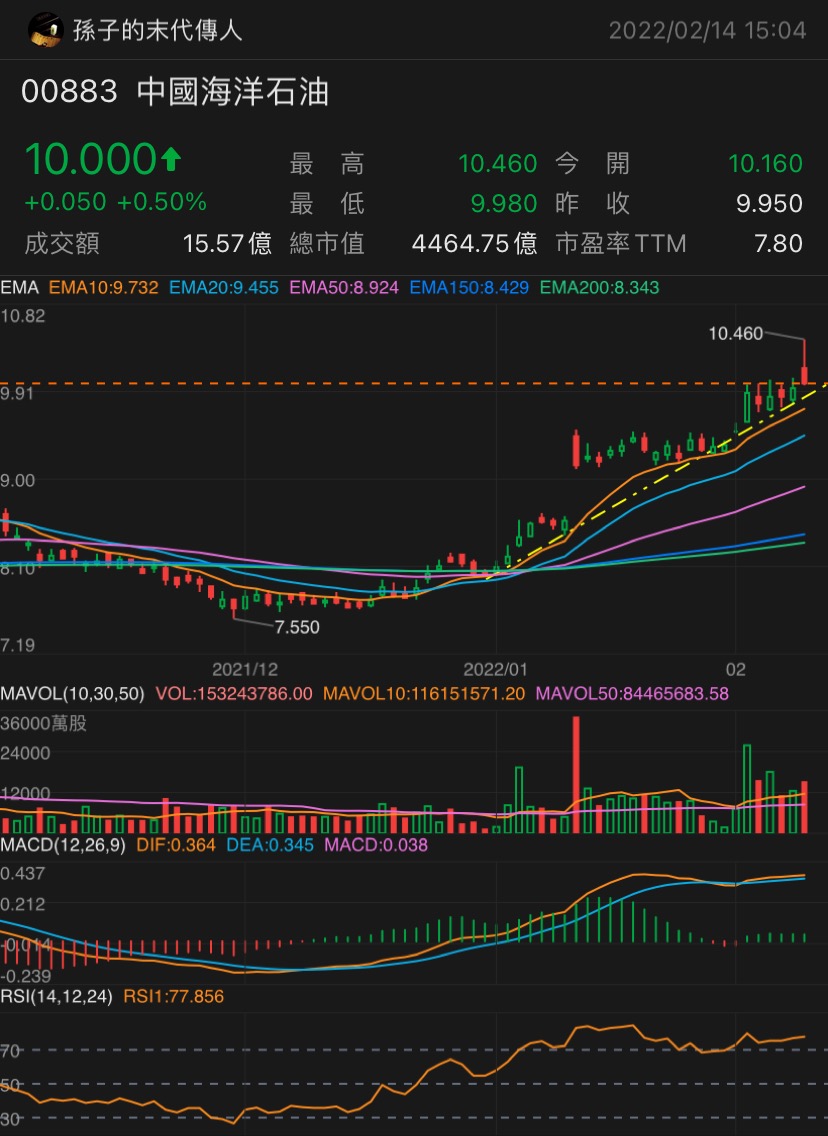Open profile 孫子的末代傳人
828x1136 pixels.
point(157,30)
